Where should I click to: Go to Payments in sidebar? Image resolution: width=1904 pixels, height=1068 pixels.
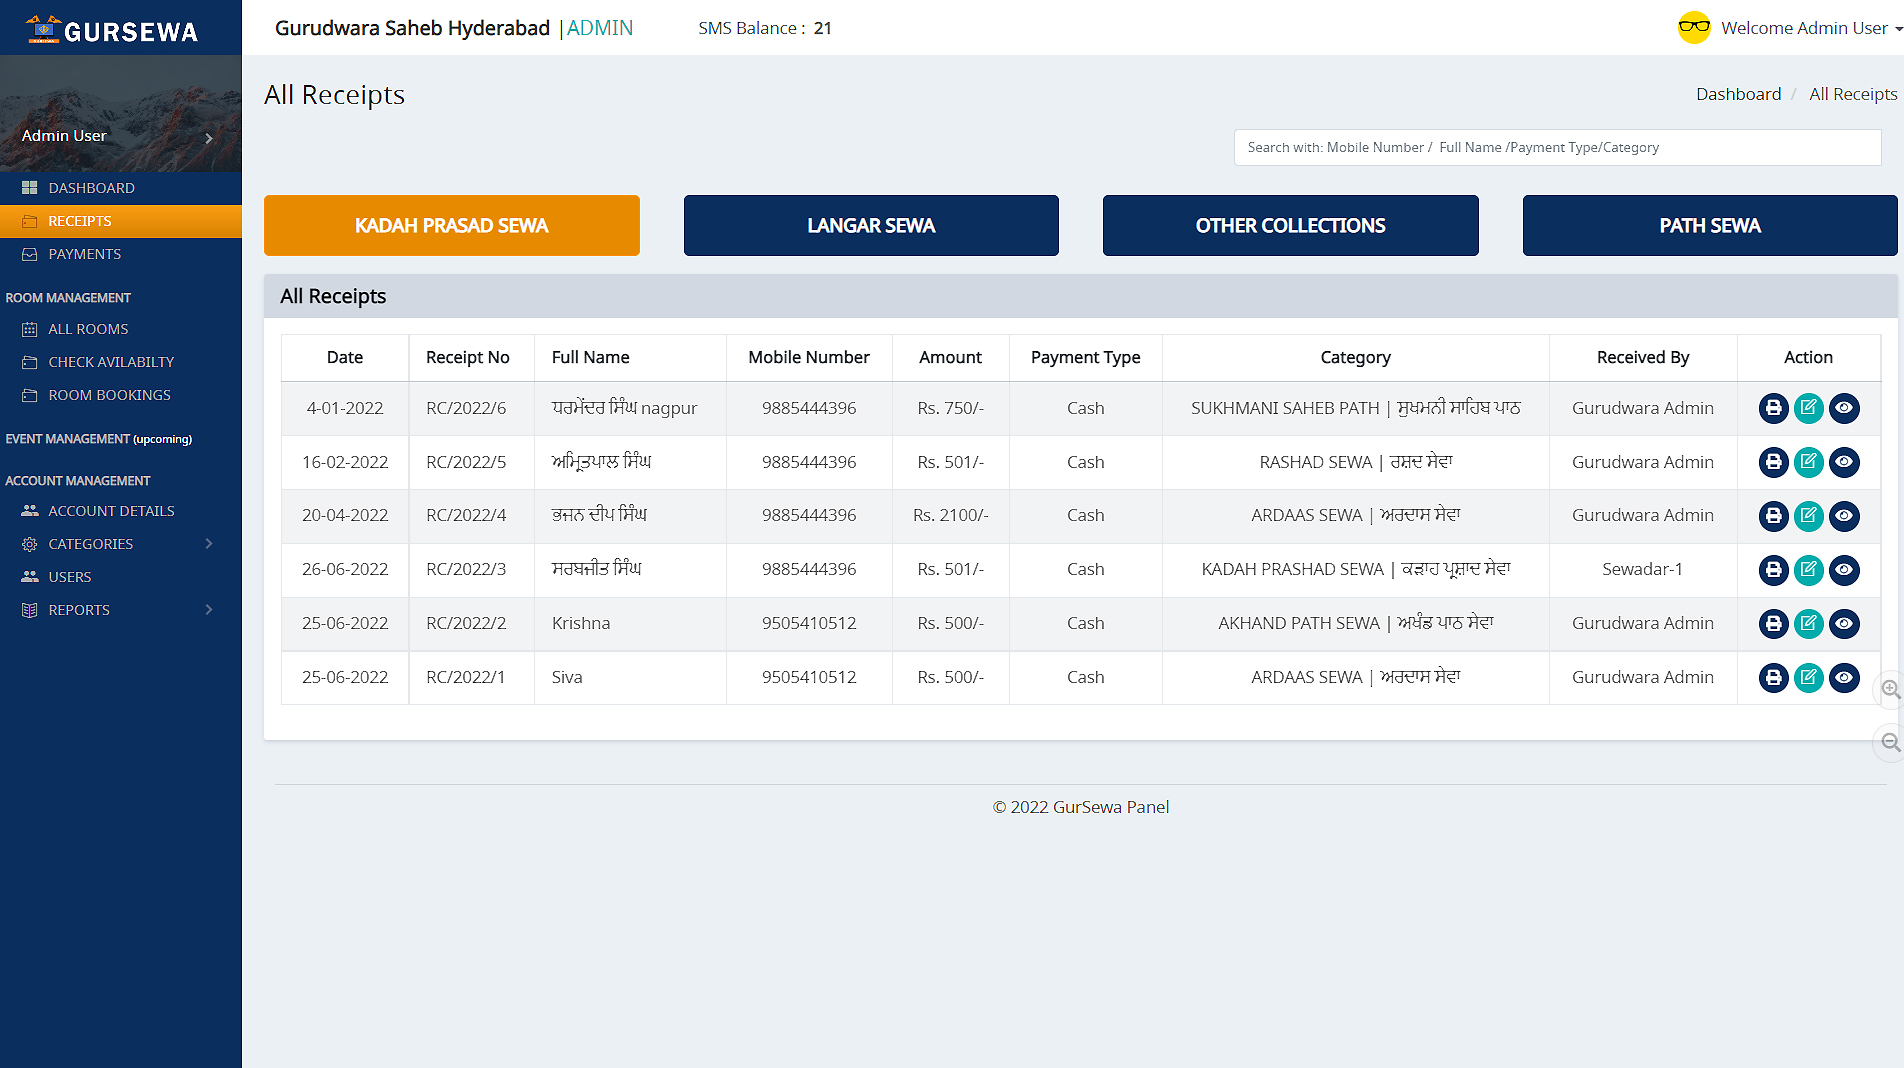click(84, 254)
